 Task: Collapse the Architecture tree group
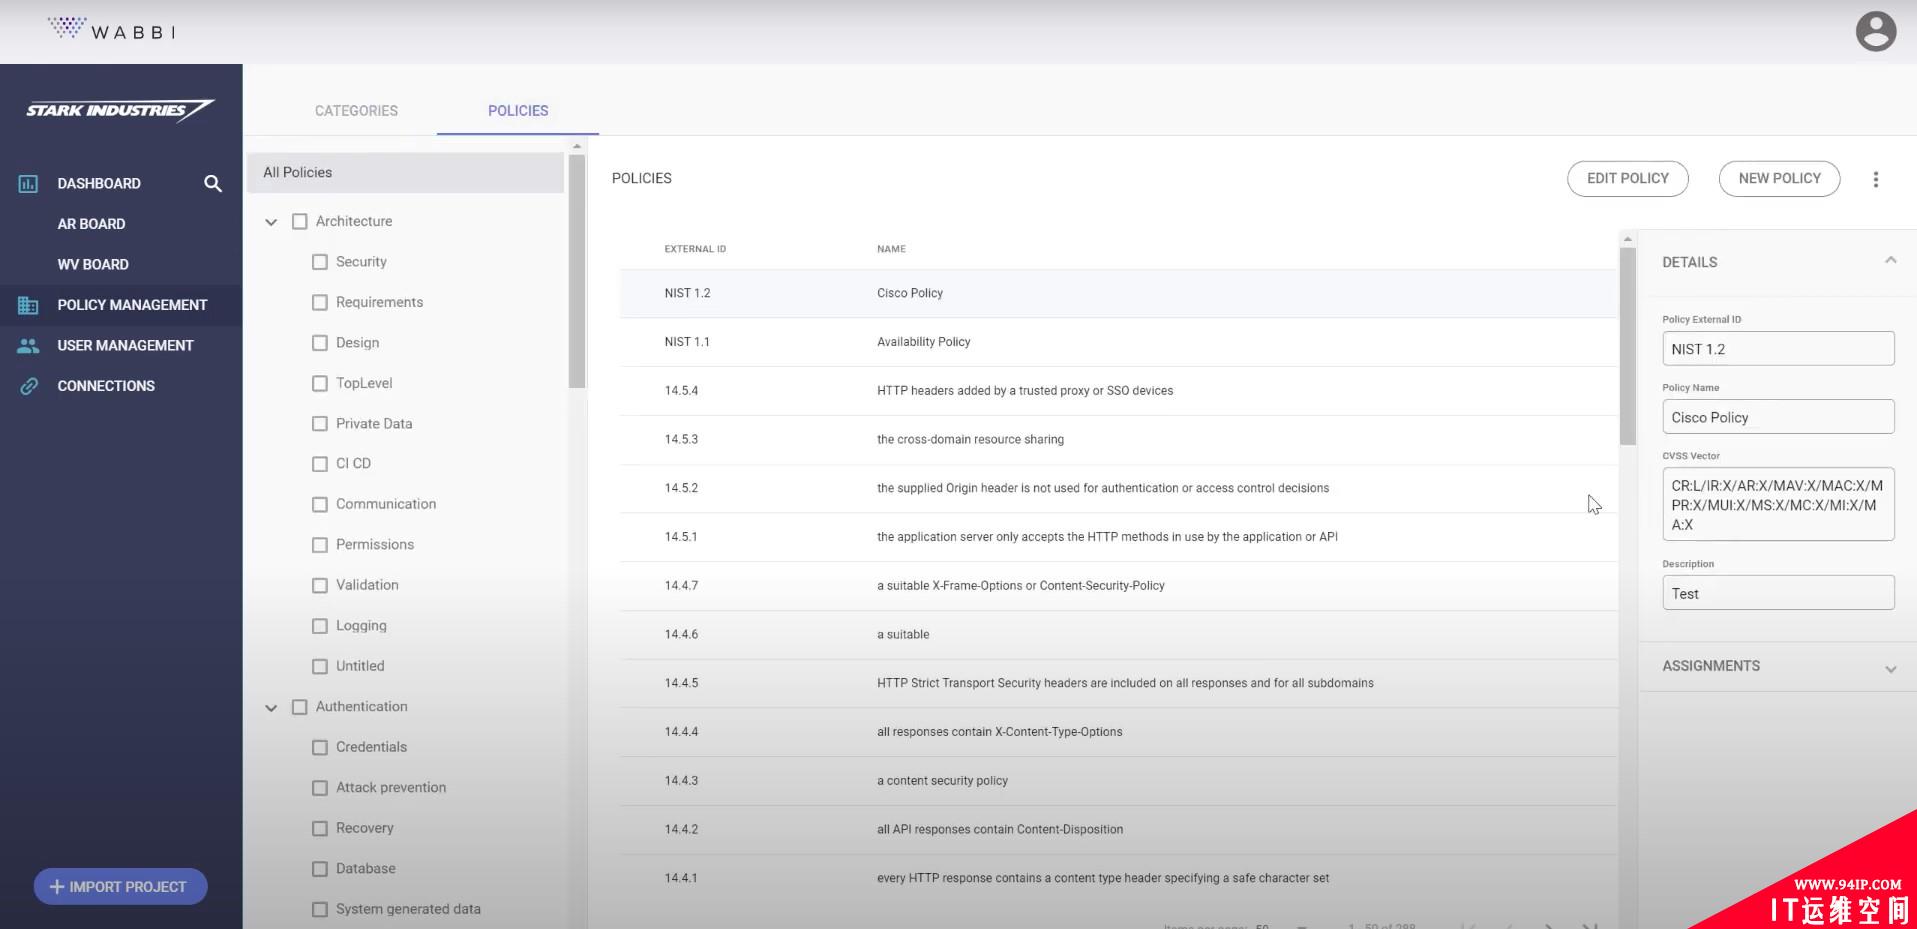point(271,222)
